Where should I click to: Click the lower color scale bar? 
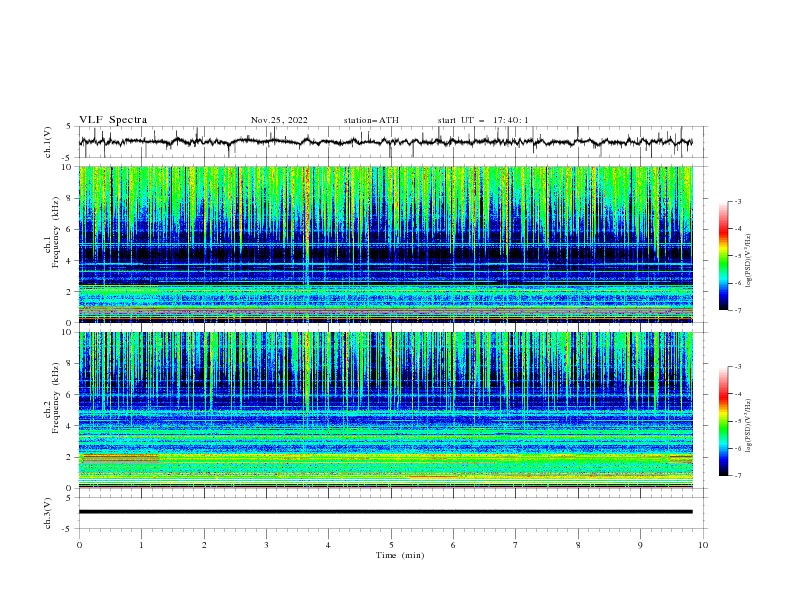[723, 421]
